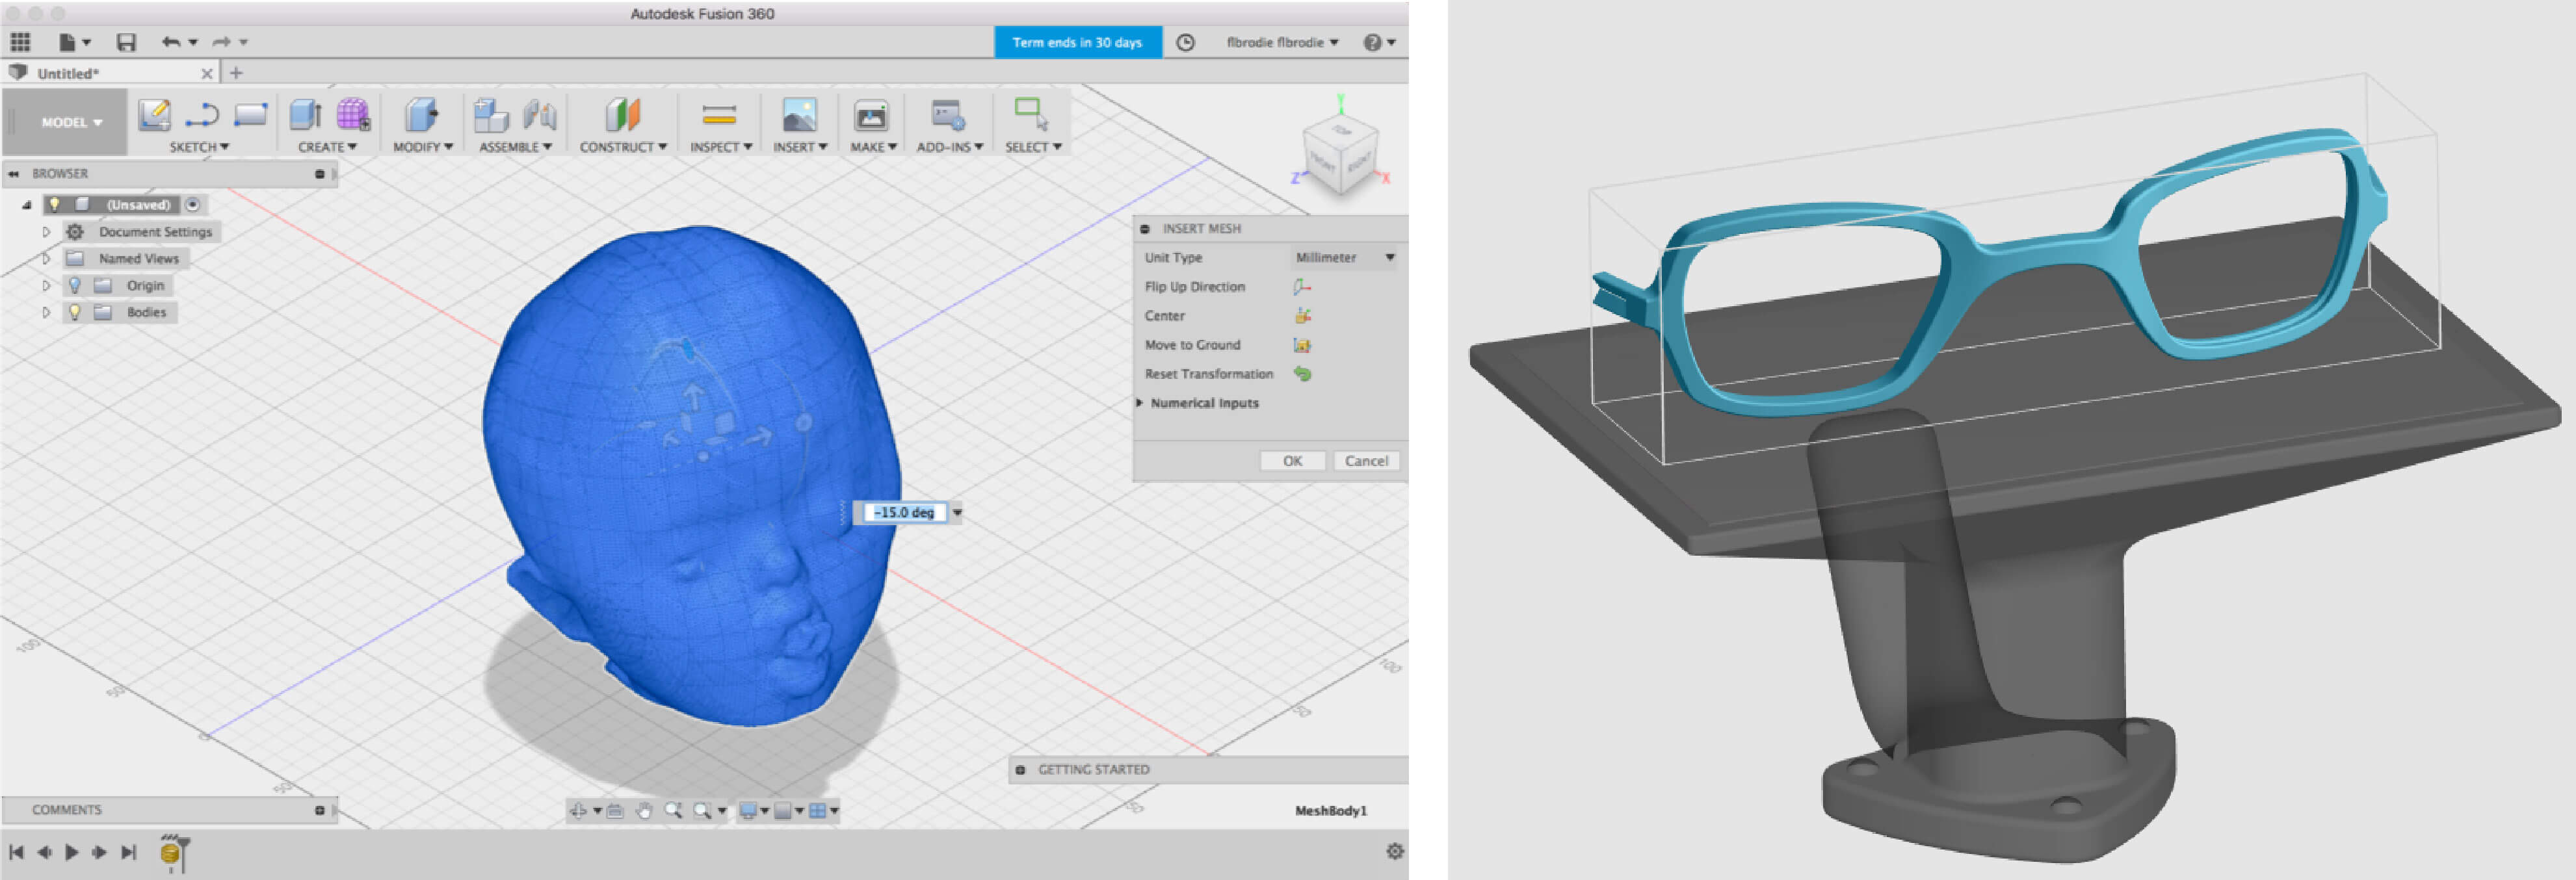Select the Create Form purple mesh icon

[x=352, y=115]
